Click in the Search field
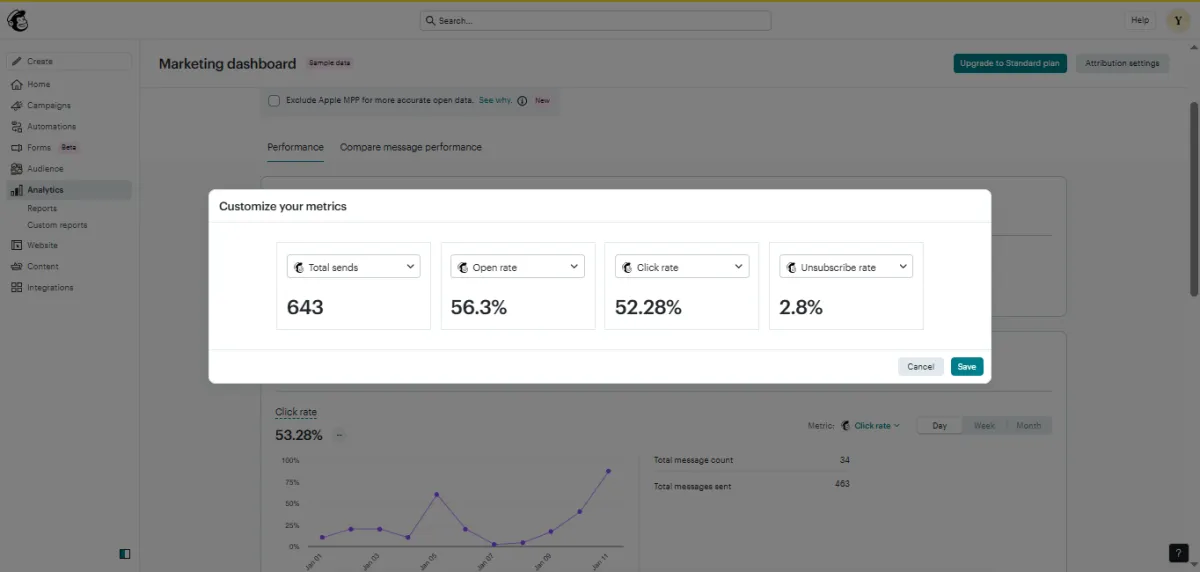This screenshot has width=1200, height=572. pyautogui.click(x=595, y=20)
